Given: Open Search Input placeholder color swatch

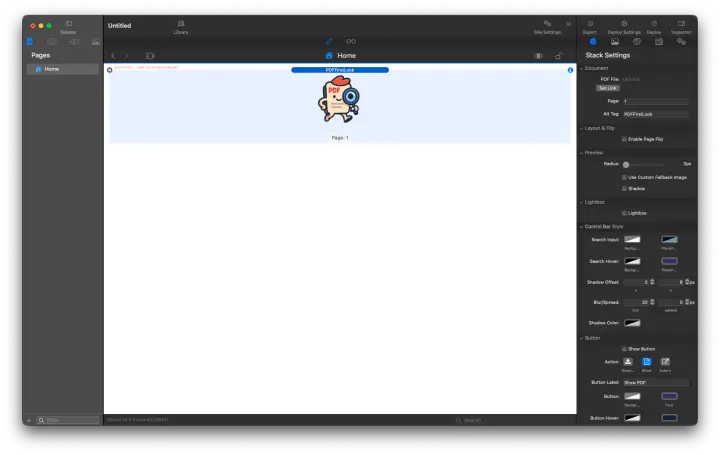Looking at the screenshot, I should [x=669, y=240].
